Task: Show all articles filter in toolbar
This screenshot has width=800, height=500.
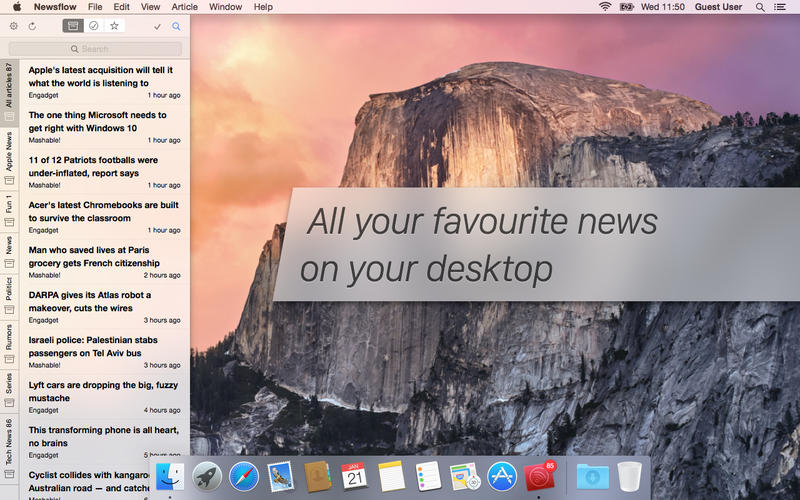Action: coord(73,26)
